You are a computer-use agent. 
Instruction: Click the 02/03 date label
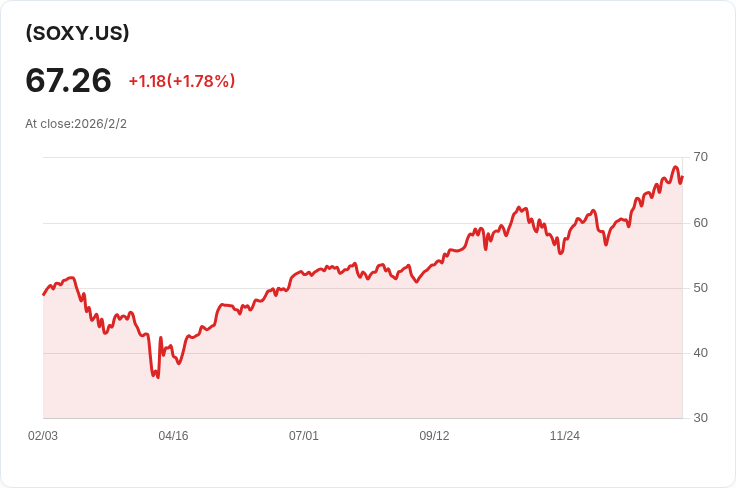tap(43, 436)
